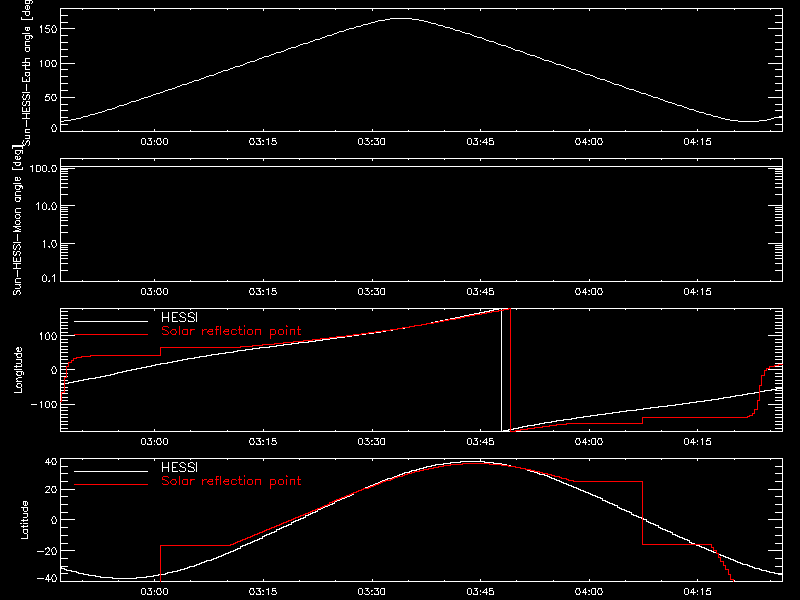This screenshot has width=800, height=600.
Task: Click the 150 value on Earth angle axis
Action: coord(47,29)
